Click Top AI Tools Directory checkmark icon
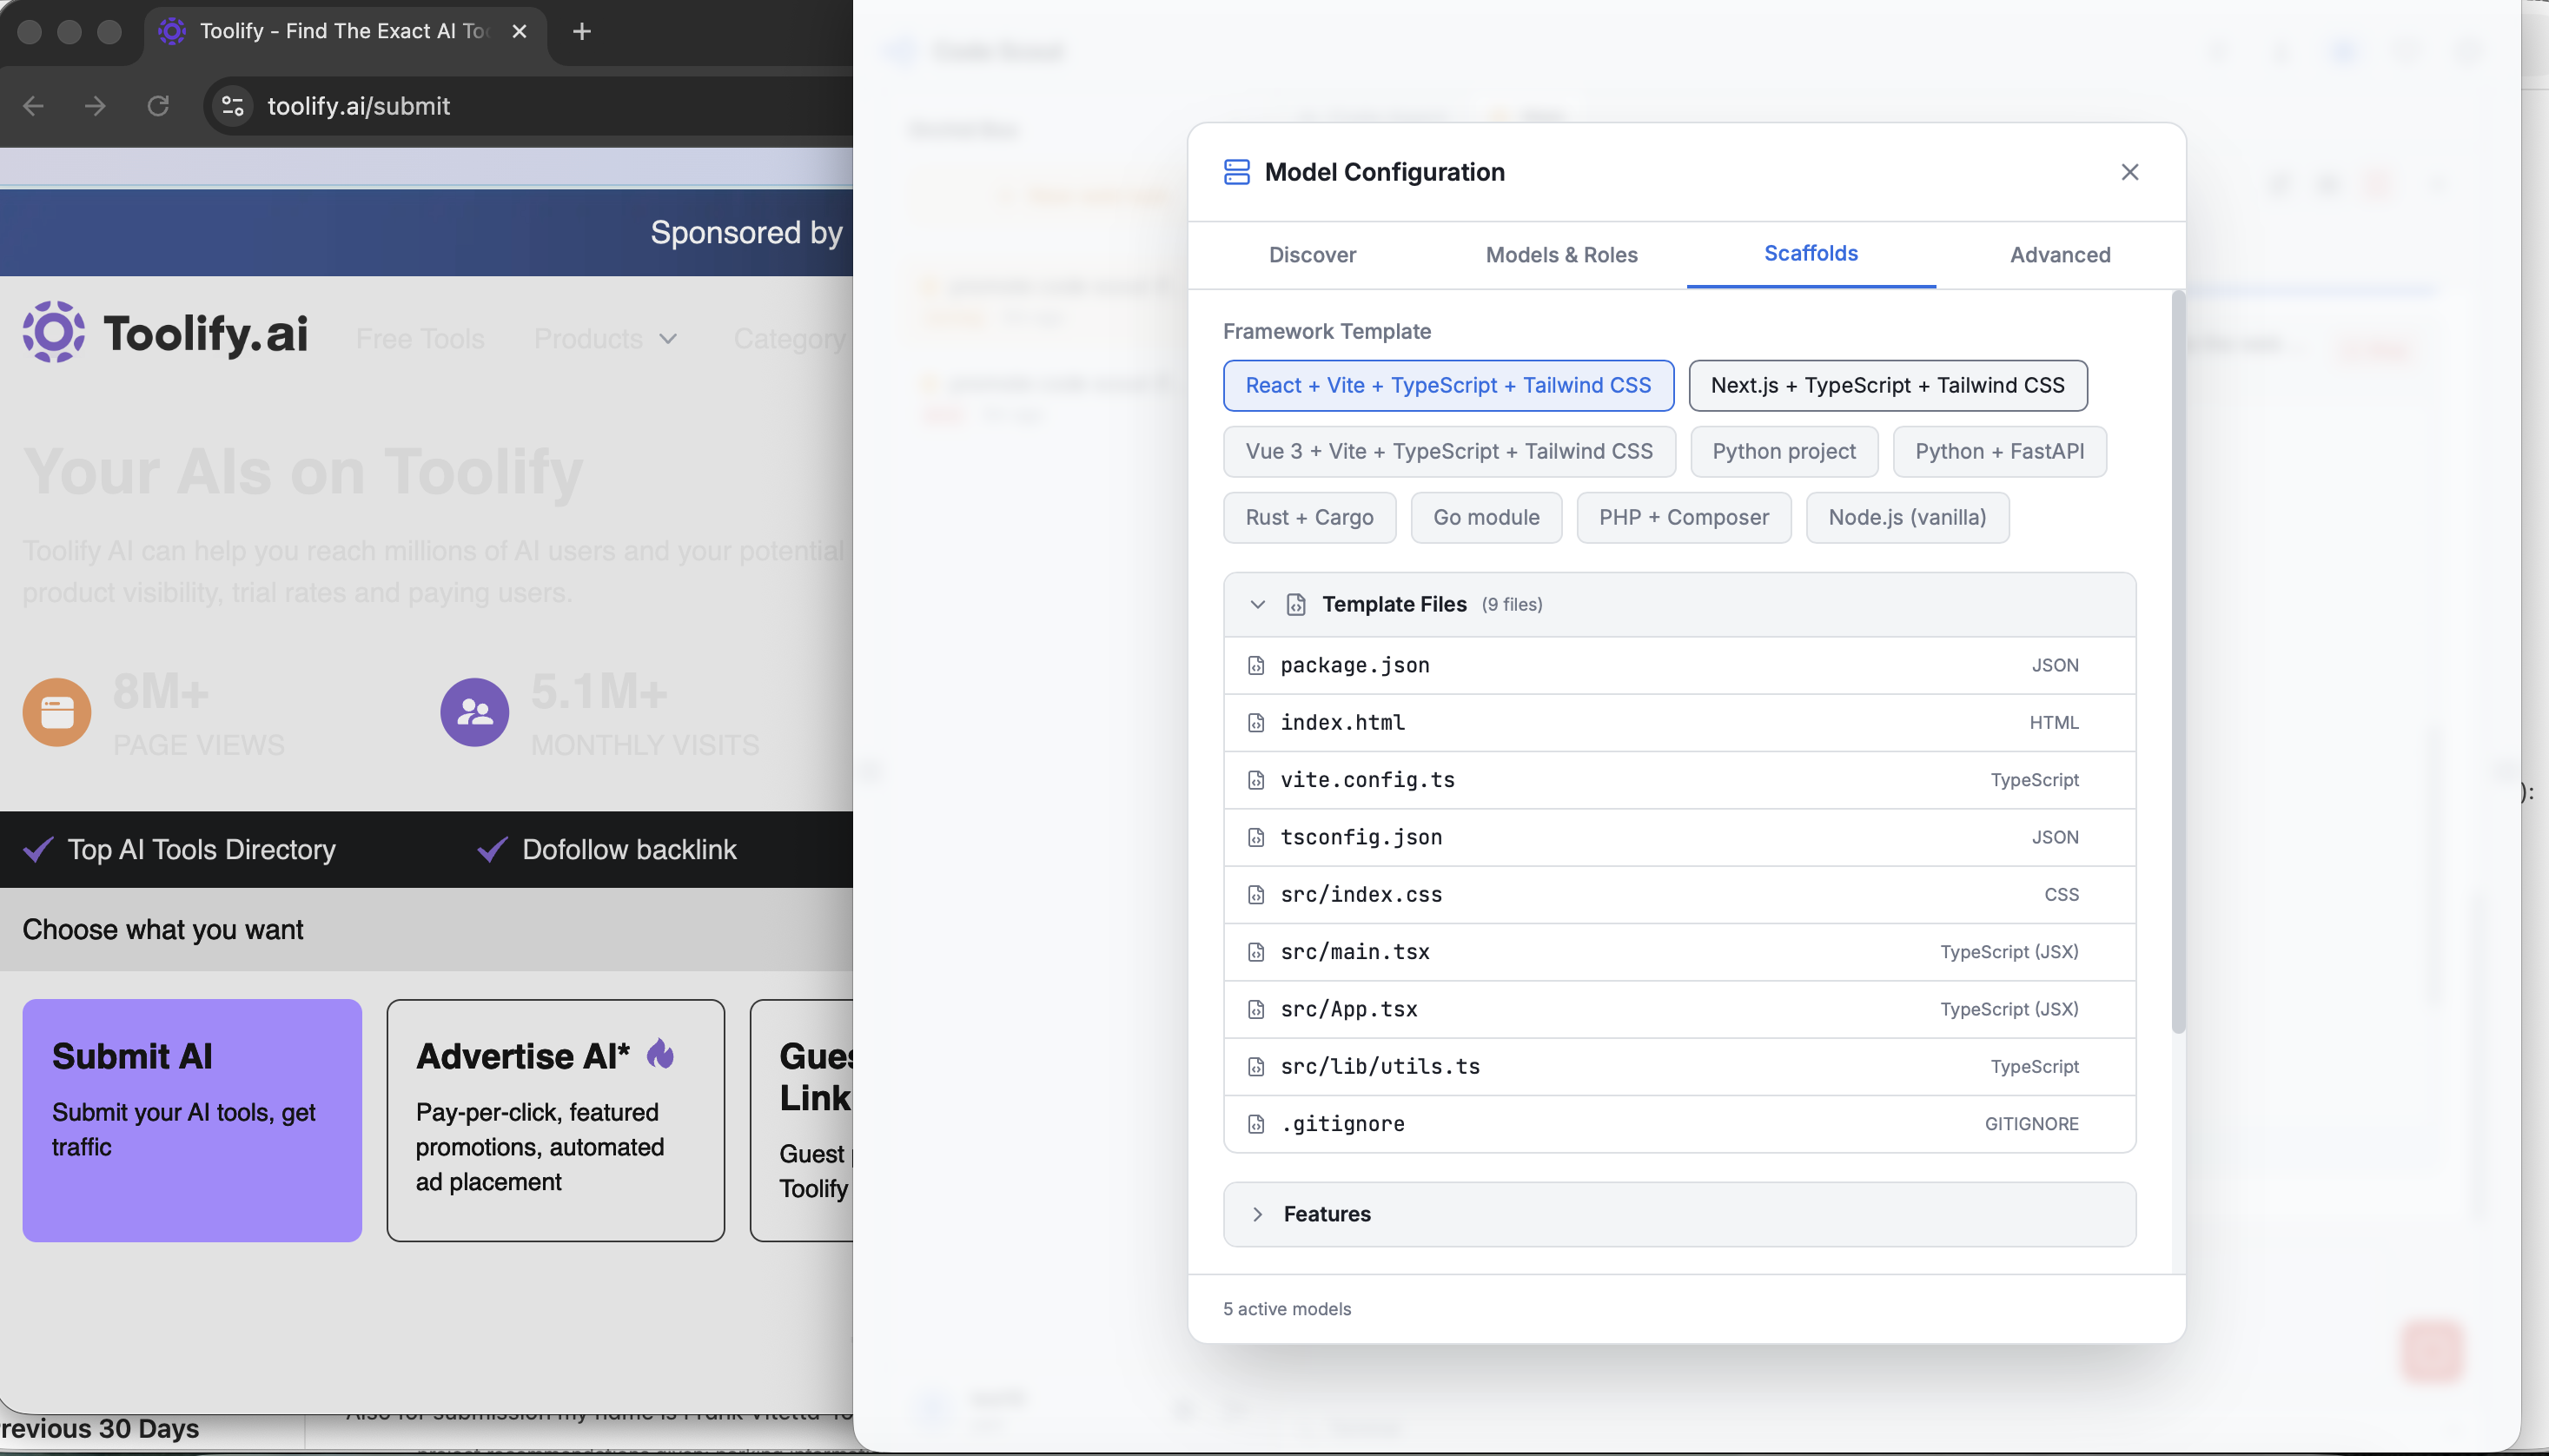 point(38,849)
